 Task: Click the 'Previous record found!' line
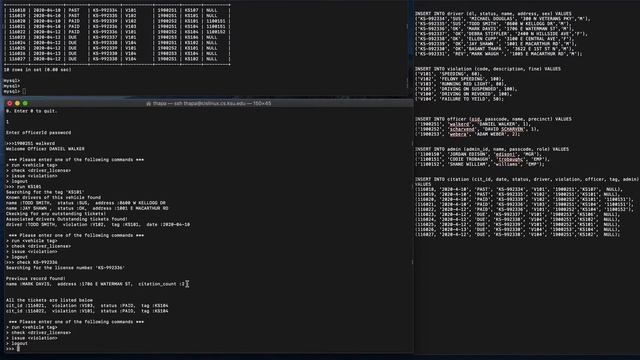(36, 278)
